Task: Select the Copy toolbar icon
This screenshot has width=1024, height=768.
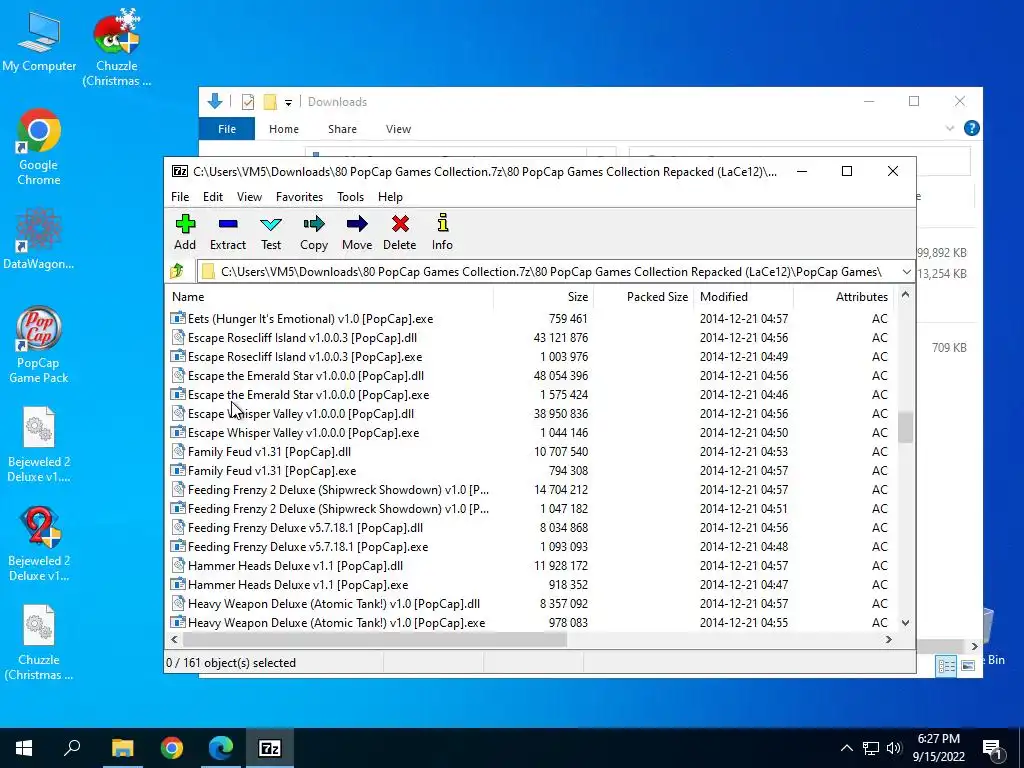Action: coord(313,232)
